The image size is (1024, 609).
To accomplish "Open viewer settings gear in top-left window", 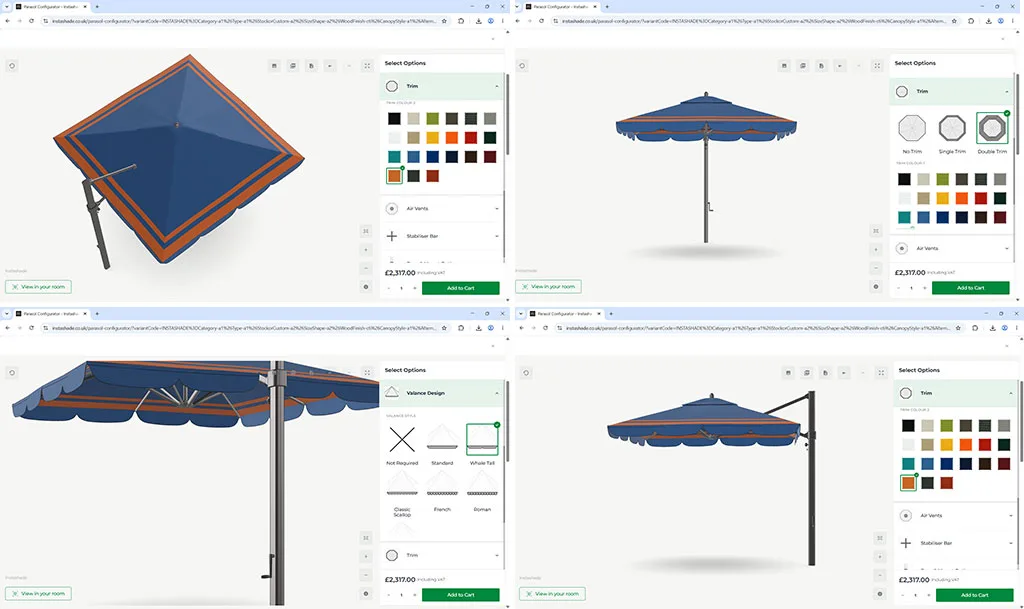I will 366,287.
